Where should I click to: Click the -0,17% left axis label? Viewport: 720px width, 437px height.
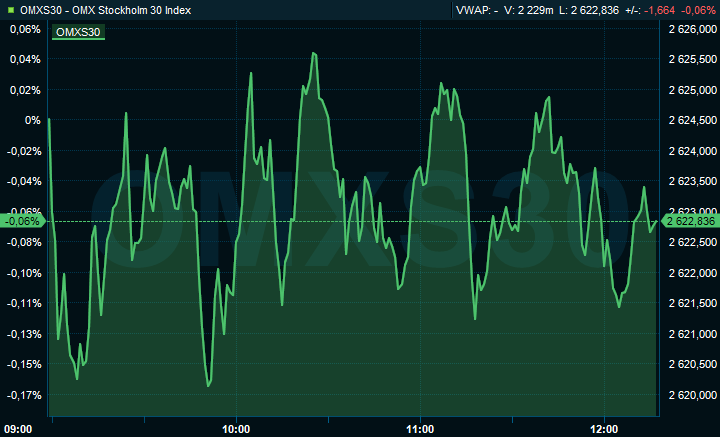pyautogui.click(x=24, y=395)
